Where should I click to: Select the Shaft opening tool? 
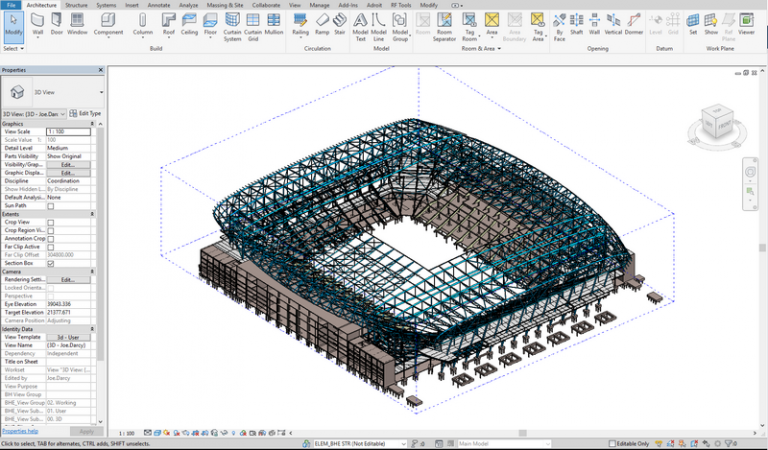tap(576, 24)
